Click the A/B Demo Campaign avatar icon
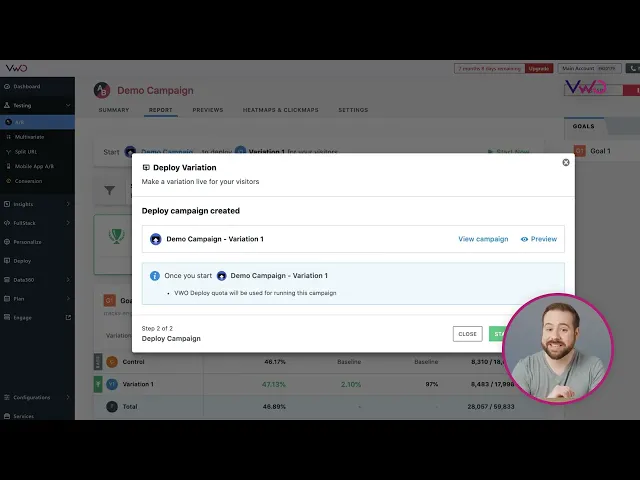Image resolution: width=640 pixels, height=480 pixels. pyautogui.click(x=102, y=90)
